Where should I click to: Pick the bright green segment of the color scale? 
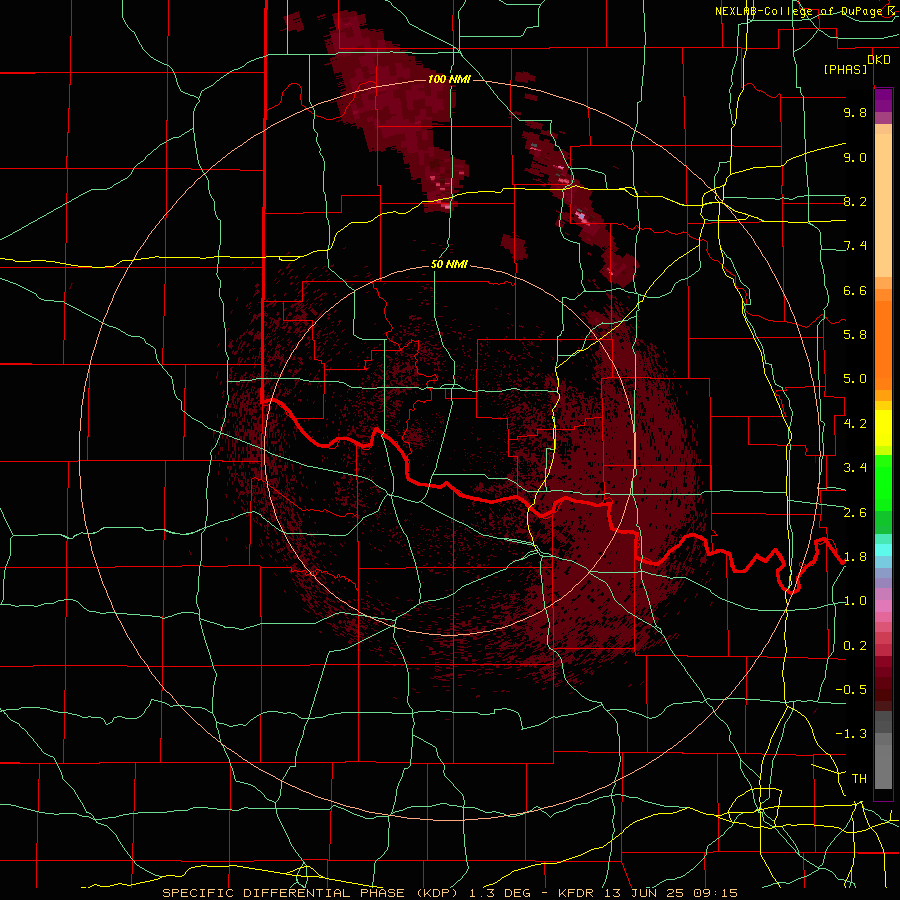pyautogui.click(x=883, y=483)
